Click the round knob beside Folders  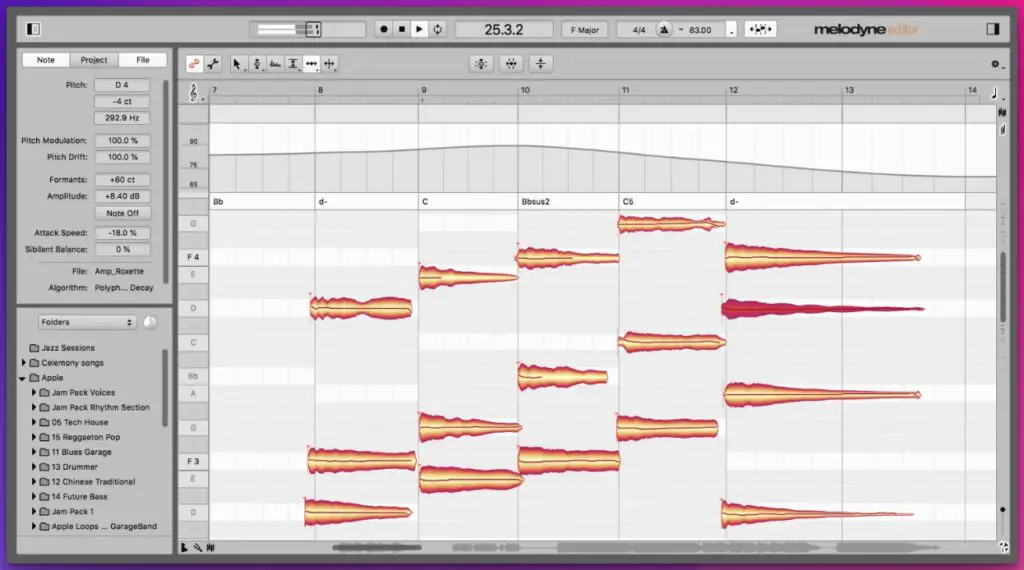click(150, 322)
